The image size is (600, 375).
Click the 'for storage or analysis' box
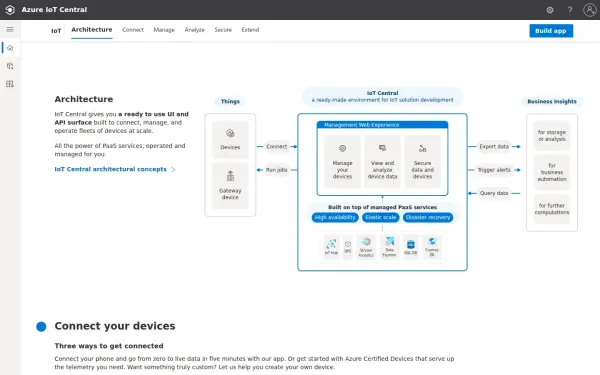point(552,136)
